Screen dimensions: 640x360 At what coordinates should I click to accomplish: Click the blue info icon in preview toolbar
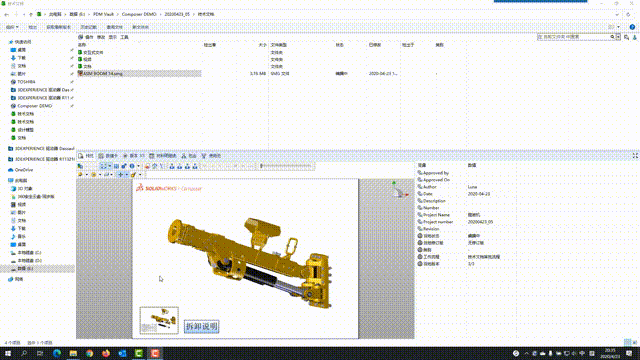point(132,166)
